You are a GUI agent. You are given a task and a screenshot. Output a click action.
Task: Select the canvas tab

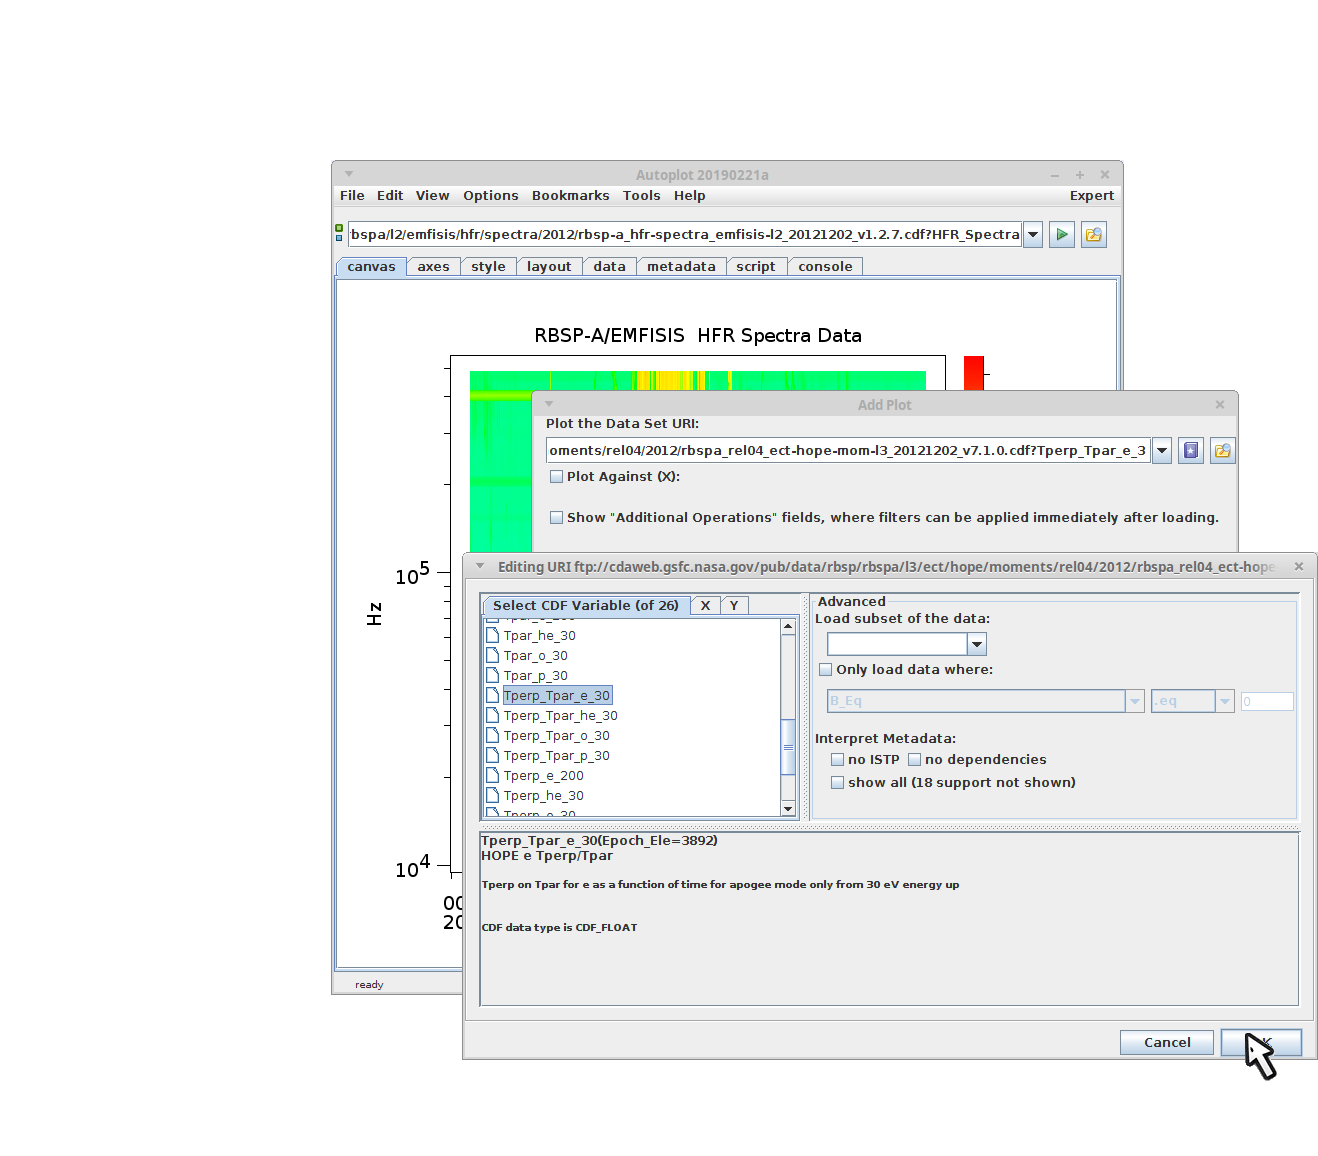pos(371,267)
